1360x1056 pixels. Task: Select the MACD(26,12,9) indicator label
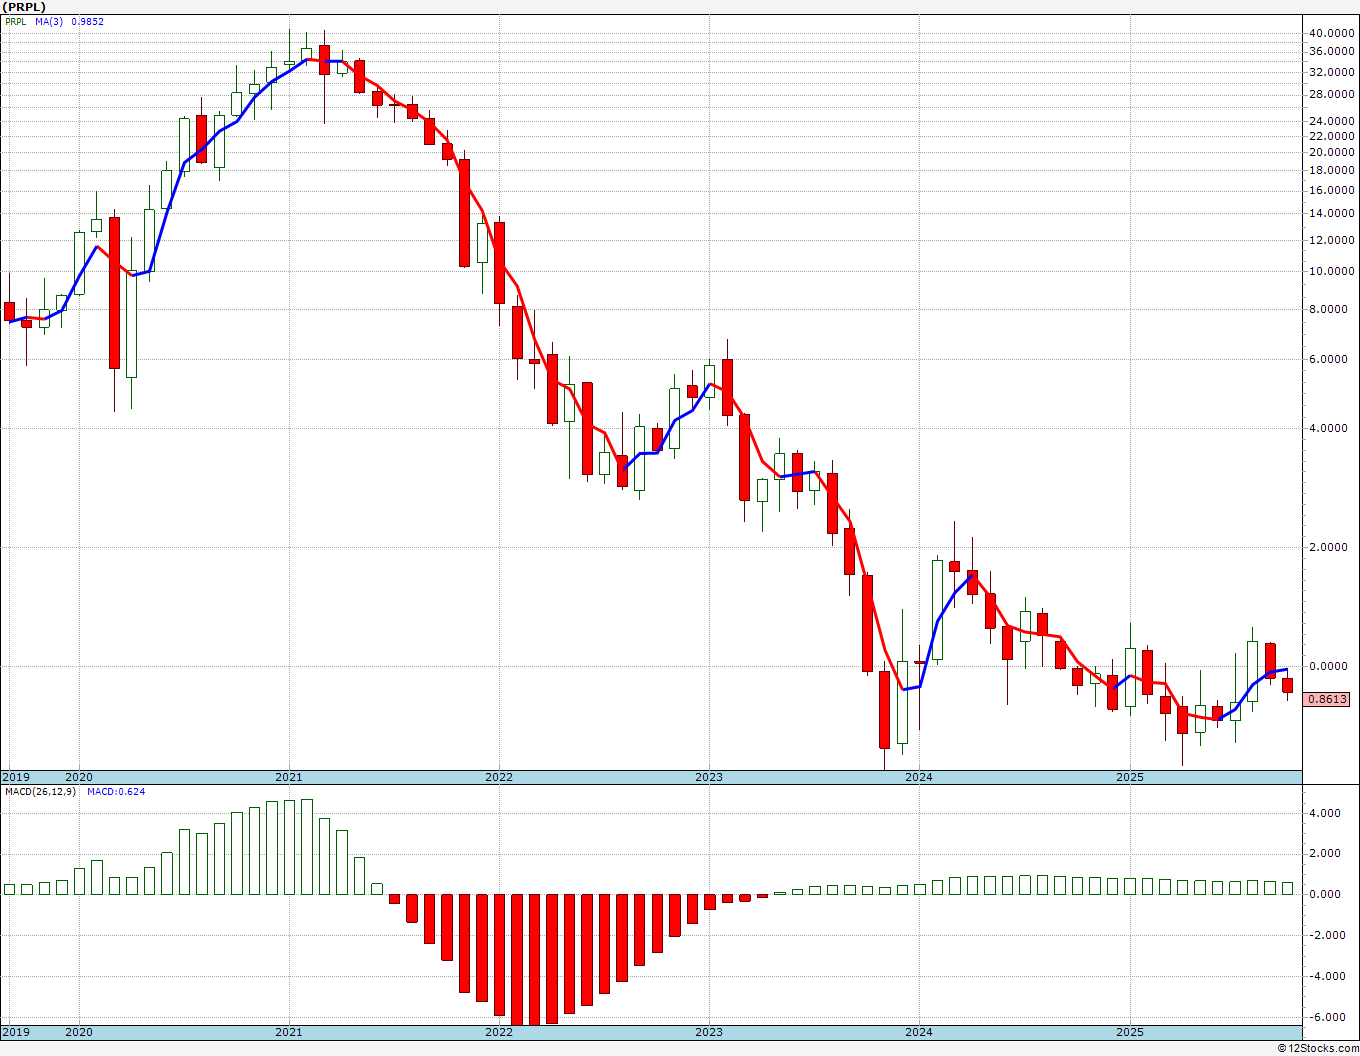[x=40, y=792]
